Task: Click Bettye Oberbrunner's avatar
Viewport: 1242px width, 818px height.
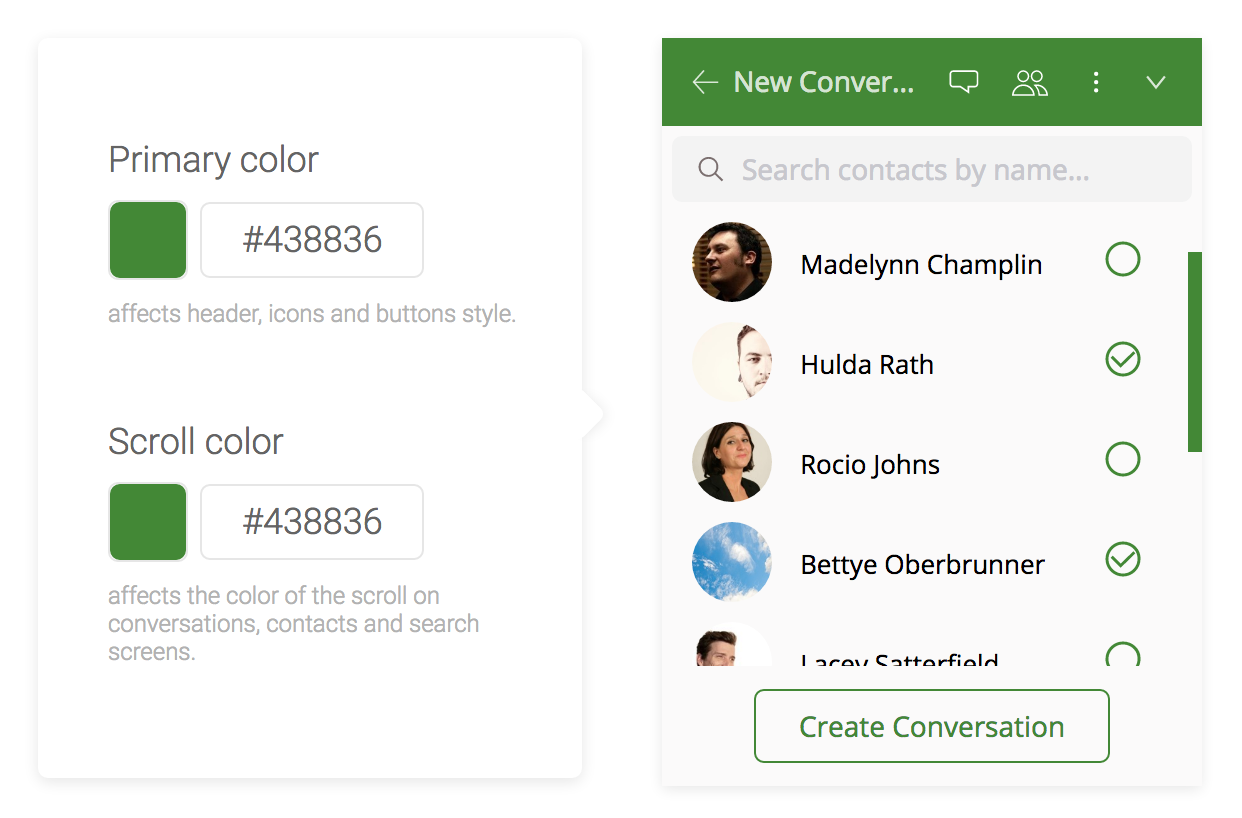Action: 732,562
